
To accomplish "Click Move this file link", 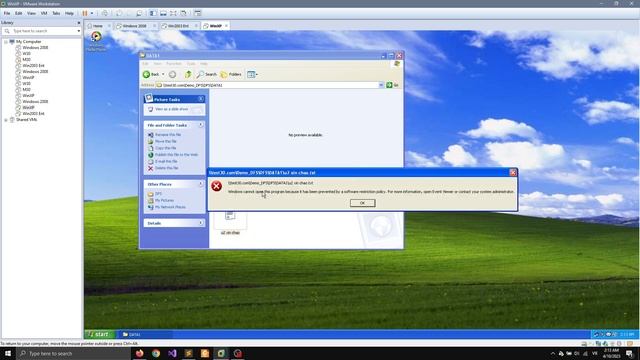I will [x=166, y=141].
